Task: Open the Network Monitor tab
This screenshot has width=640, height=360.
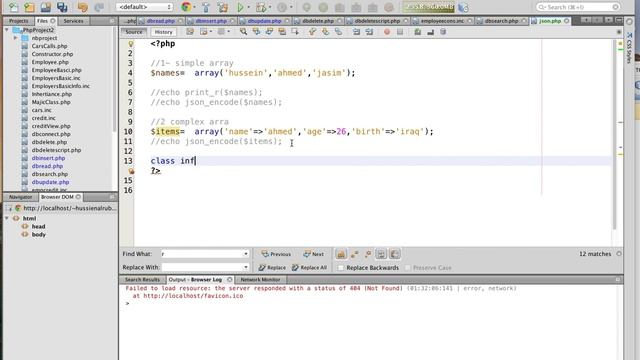Action: [x=260, y=280]
